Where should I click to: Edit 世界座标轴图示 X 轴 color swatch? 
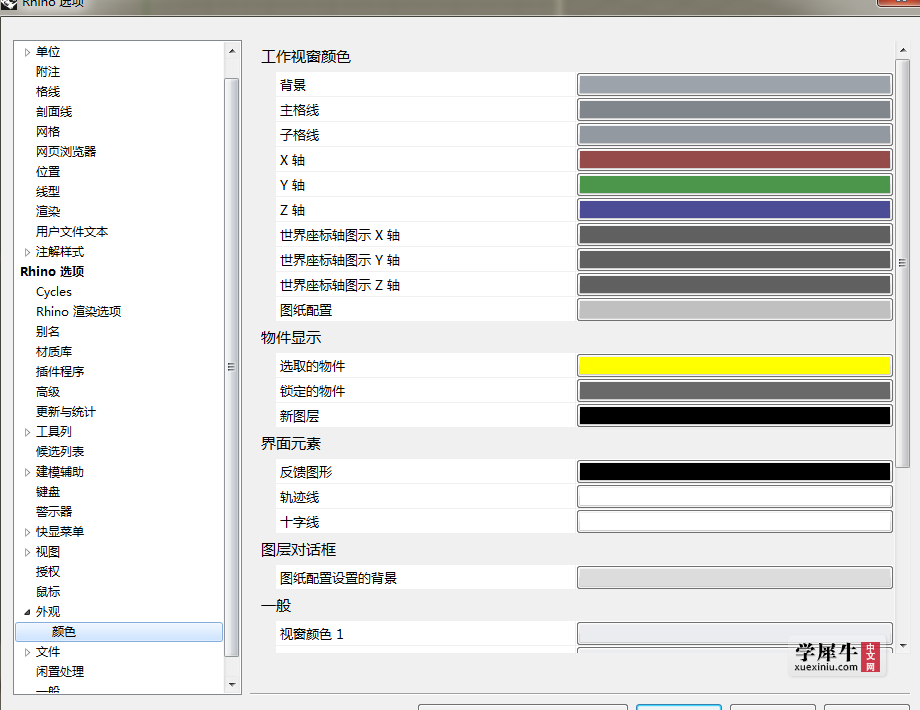pyautogui.click(x=735, y=235)
